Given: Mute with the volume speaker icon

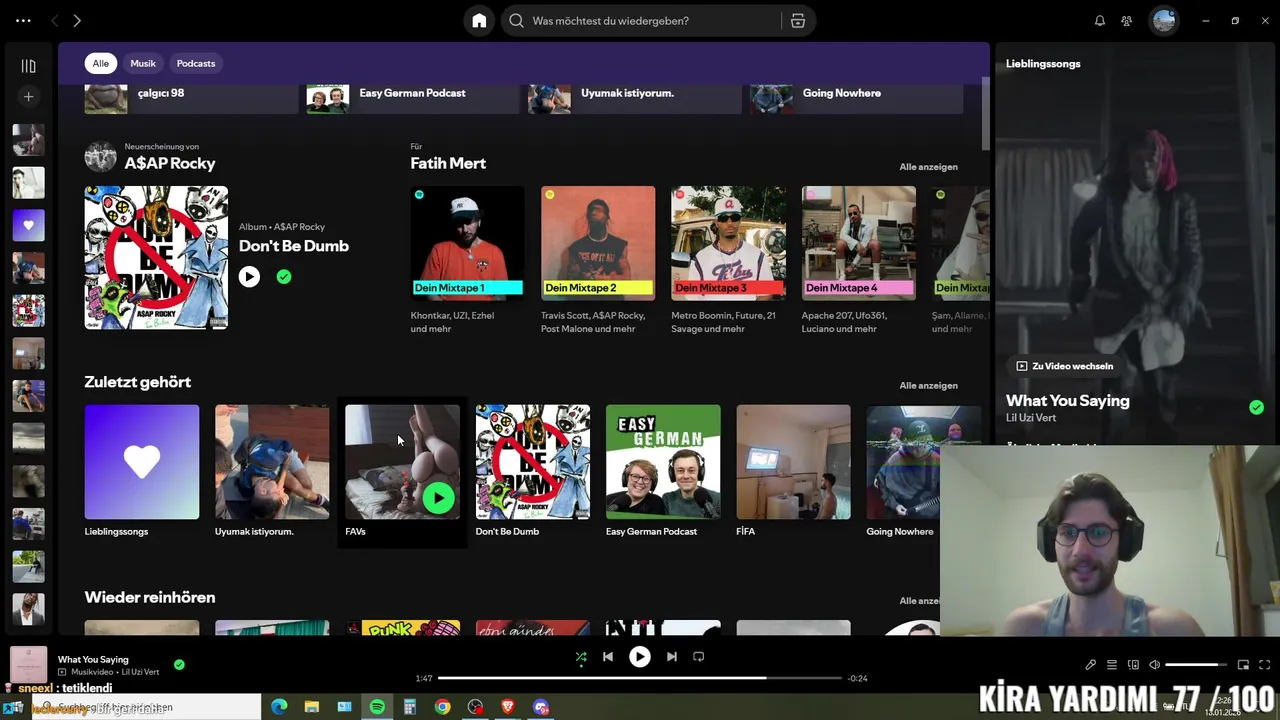Looking at the screenshot, I should tap(1154, 665).
